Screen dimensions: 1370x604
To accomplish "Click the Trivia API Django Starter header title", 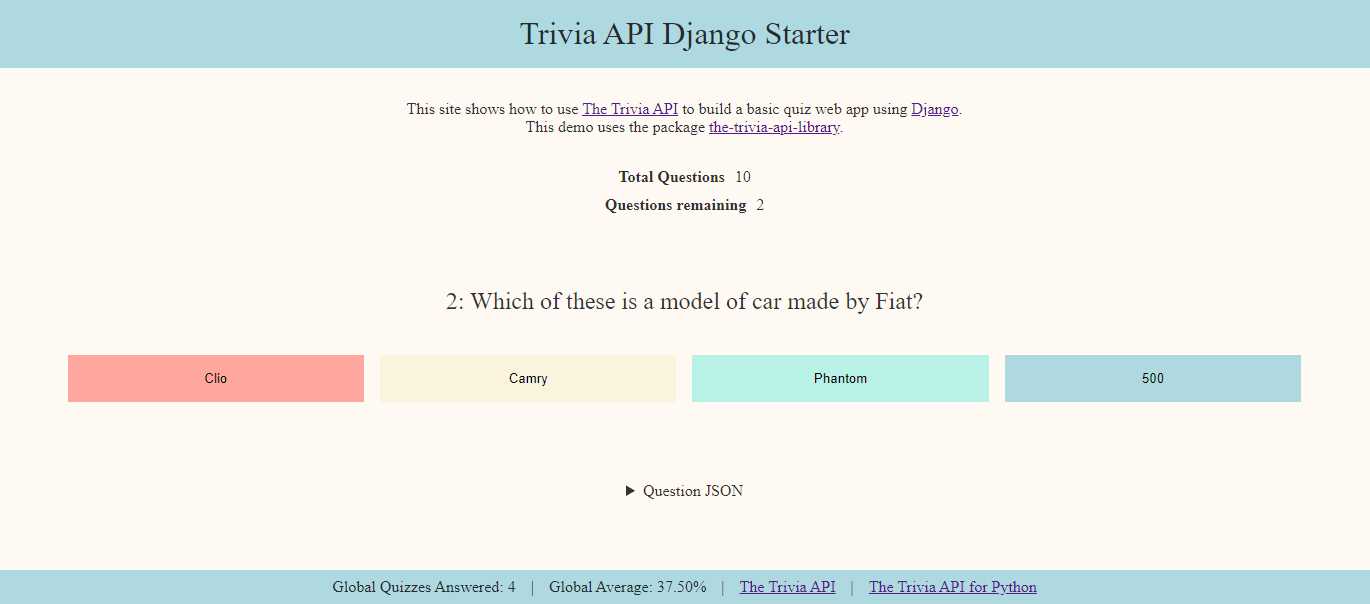I will point(684,34).
